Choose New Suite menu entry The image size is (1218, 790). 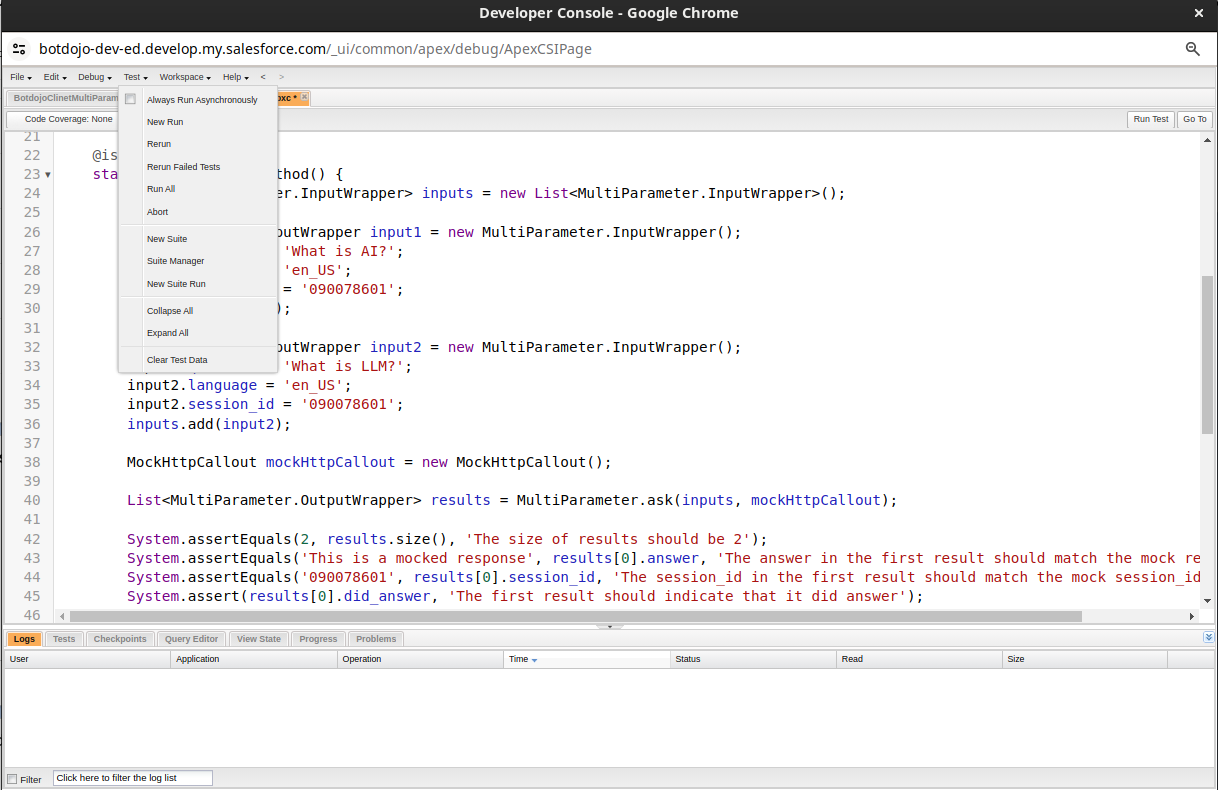tap(197, 239)
